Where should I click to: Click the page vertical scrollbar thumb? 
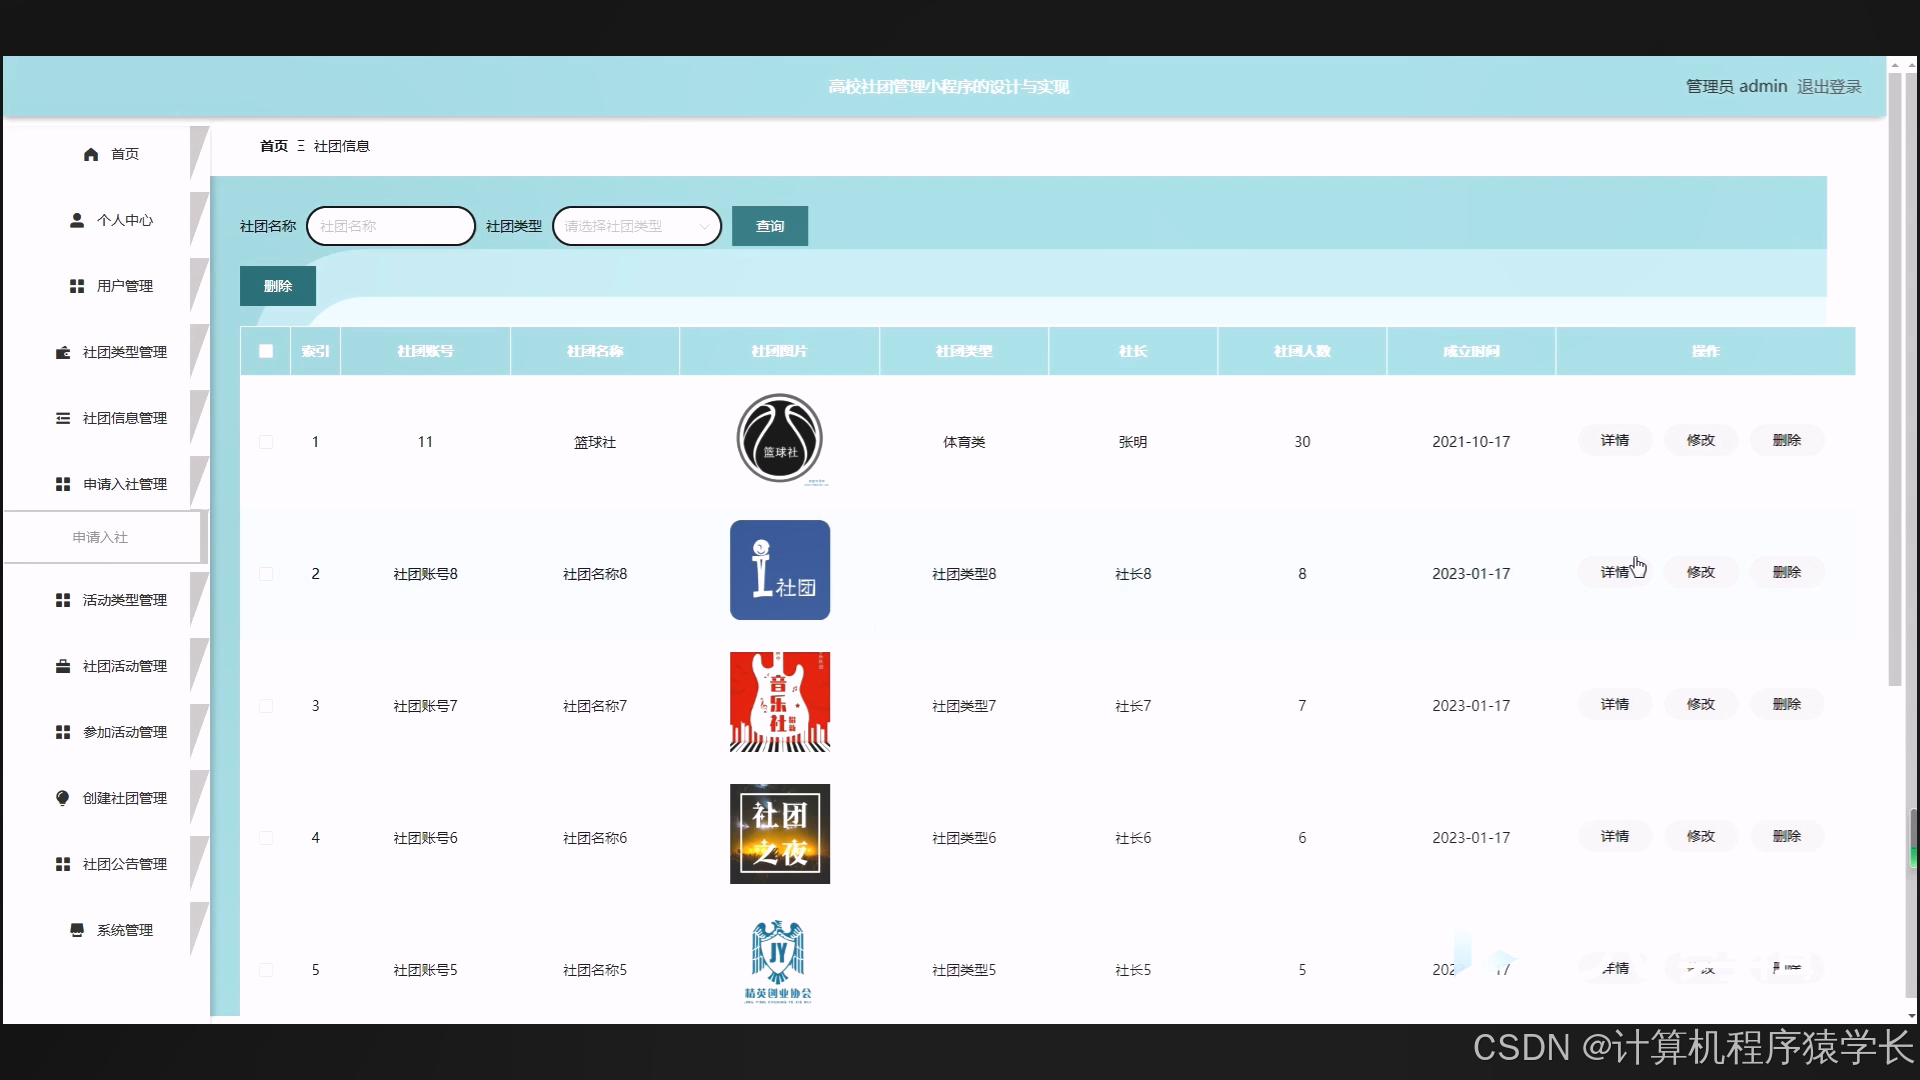pos(1894,379)
